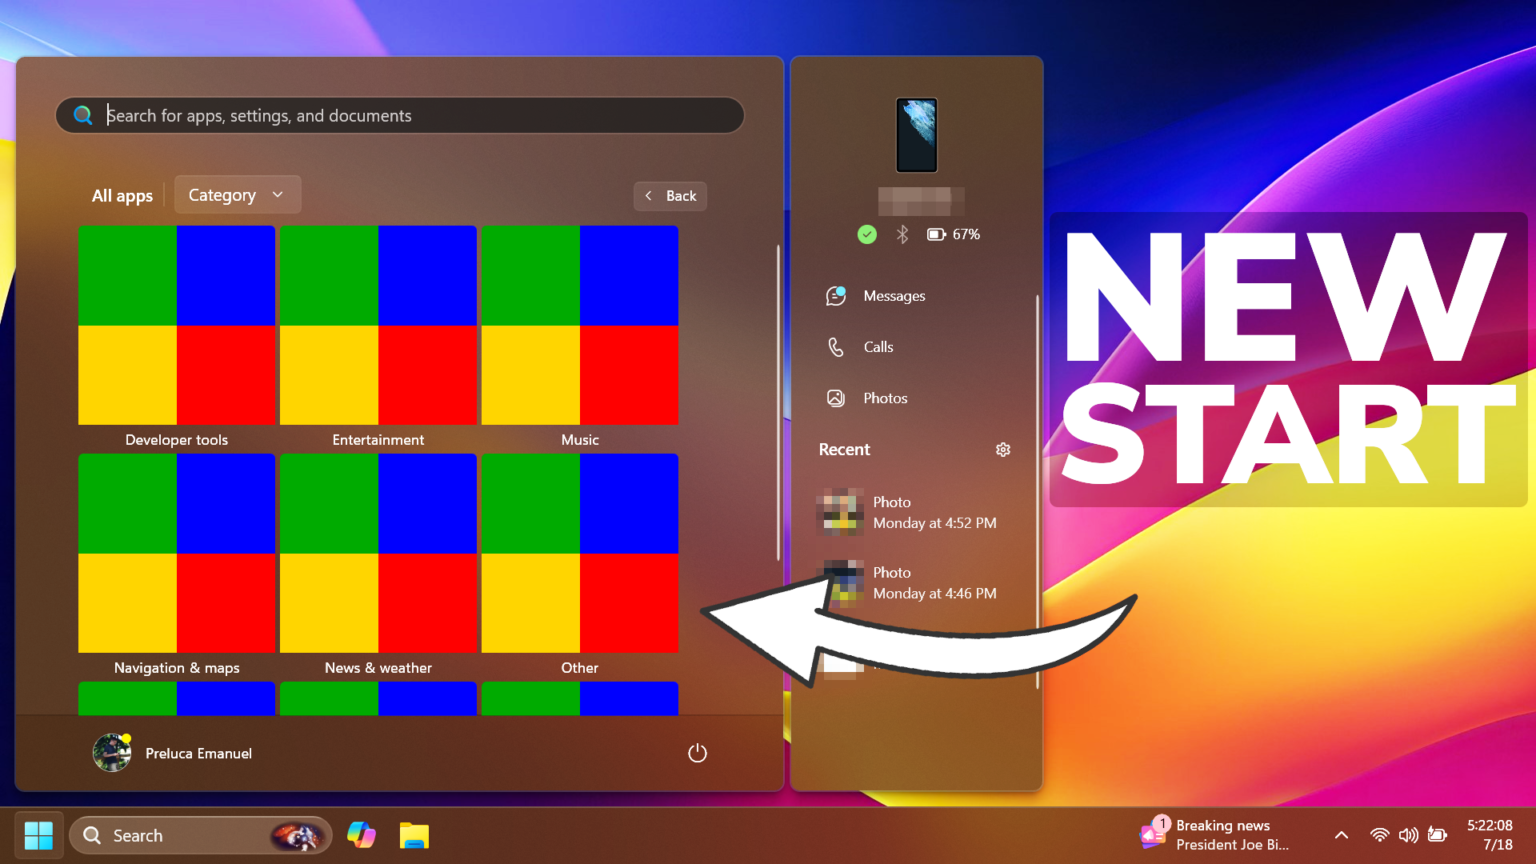Open File Explorer from the taskbar
Screen dimensions: 1536x864
tap(414, 834)
